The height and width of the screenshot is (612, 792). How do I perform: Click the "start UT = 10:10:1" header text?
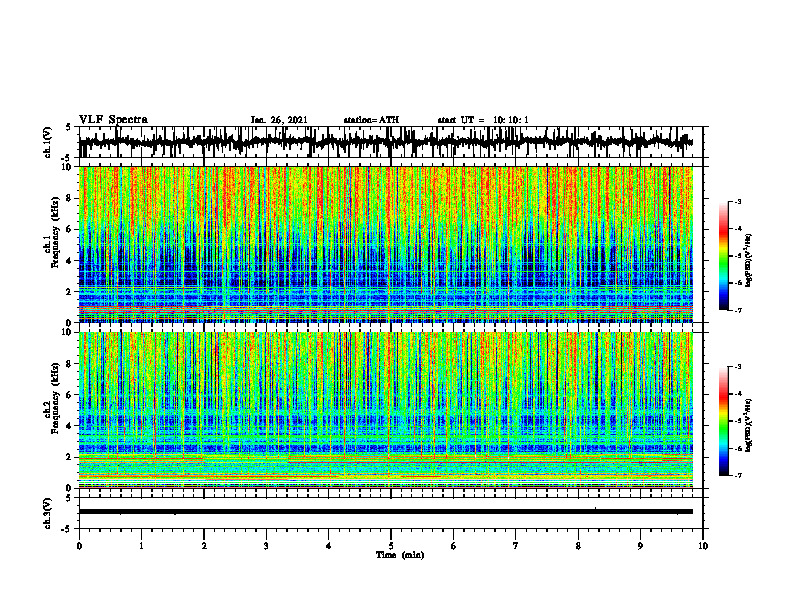(x=483, y=120)
